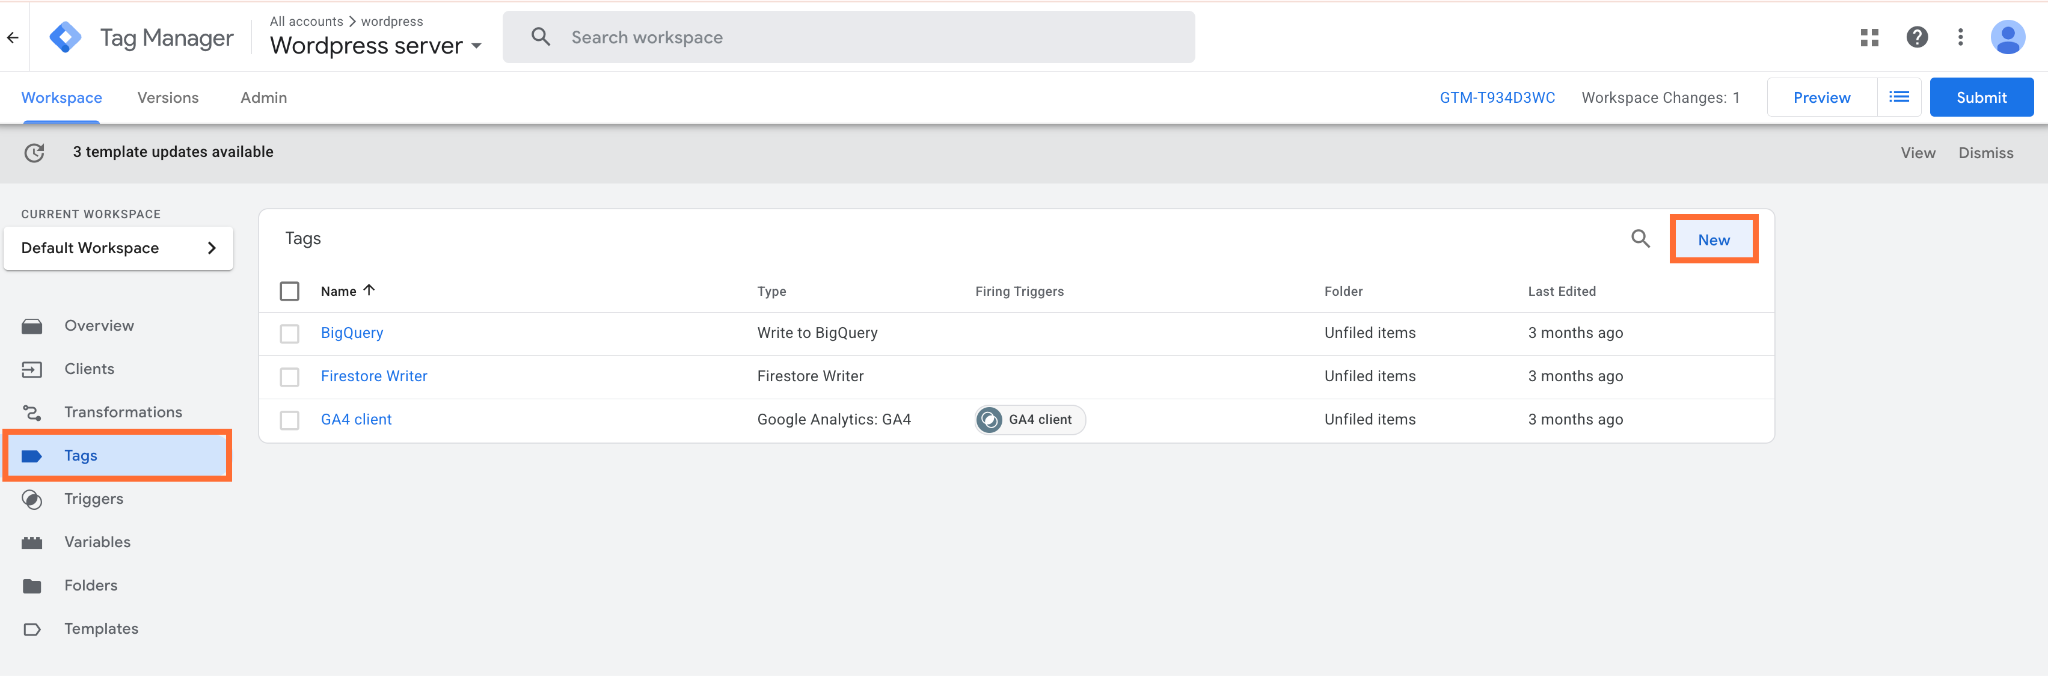This screenshot has width=2048, height=676.
Task: Open the three-dot more options menu
Action: click(1960, 37)
